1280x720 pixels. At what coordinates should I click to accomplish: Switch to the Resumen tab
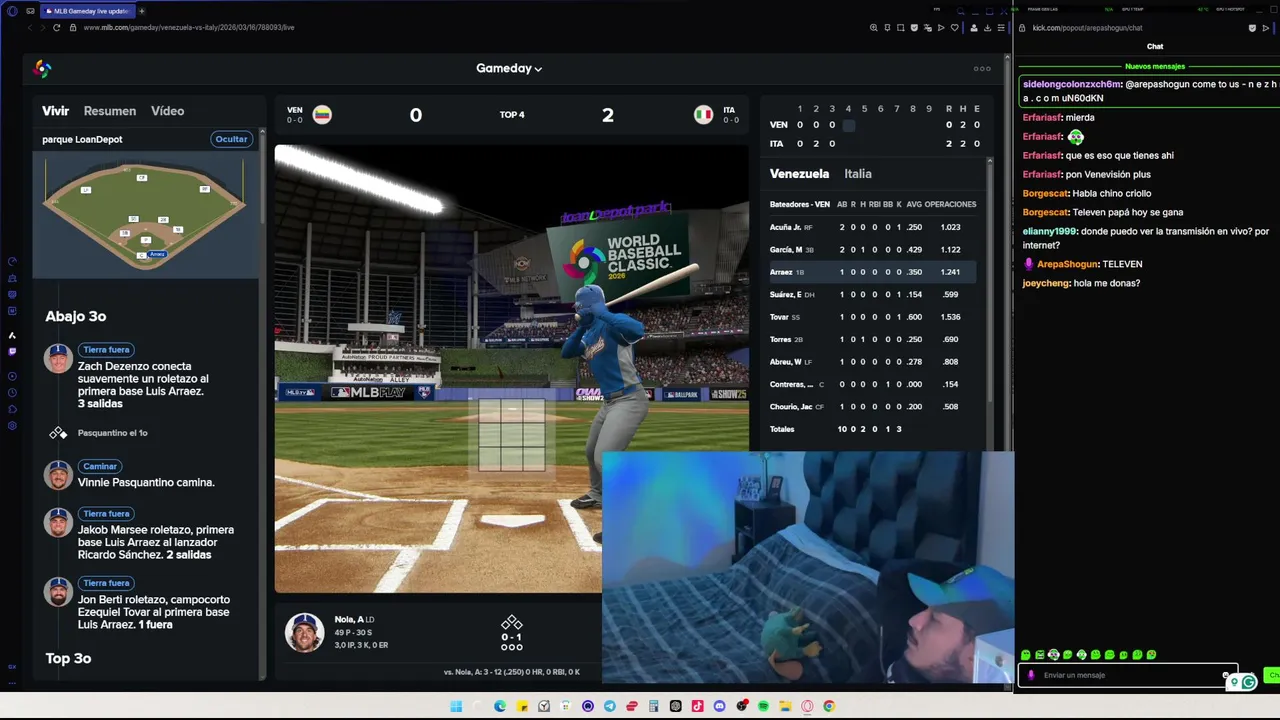point(110,111)
